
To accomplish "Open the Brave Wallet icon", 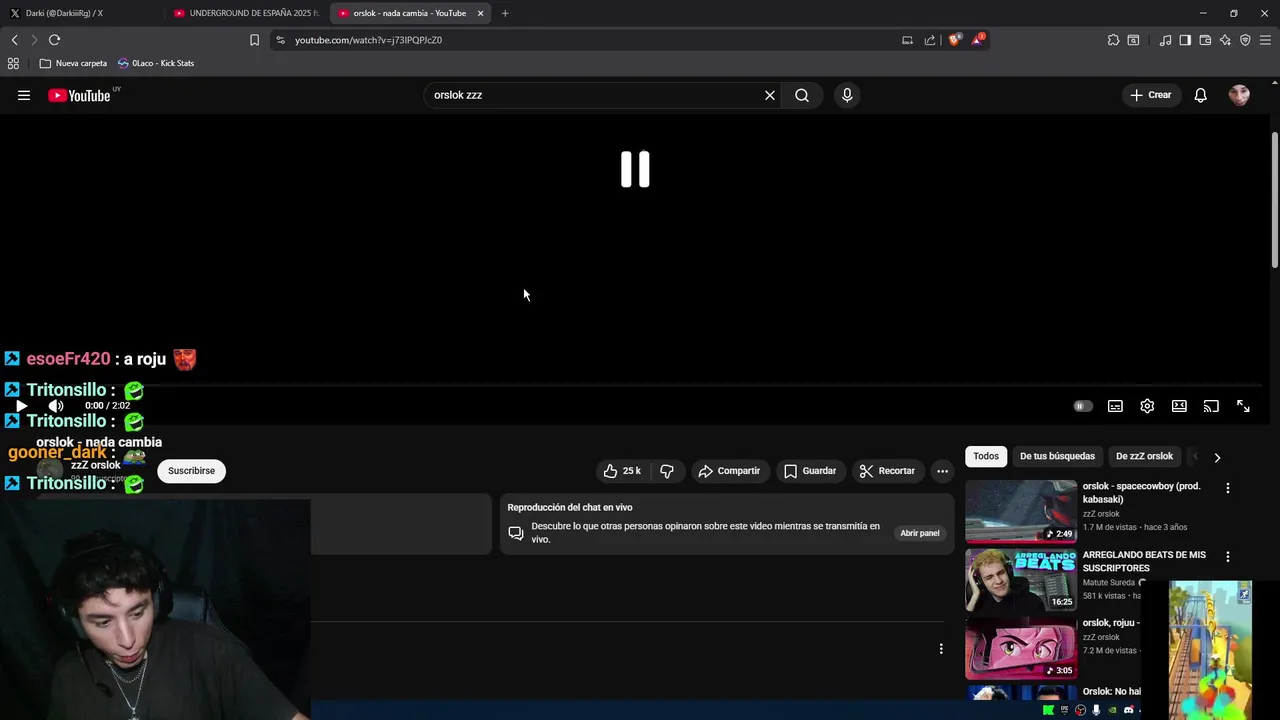I will pos(1205,40).
